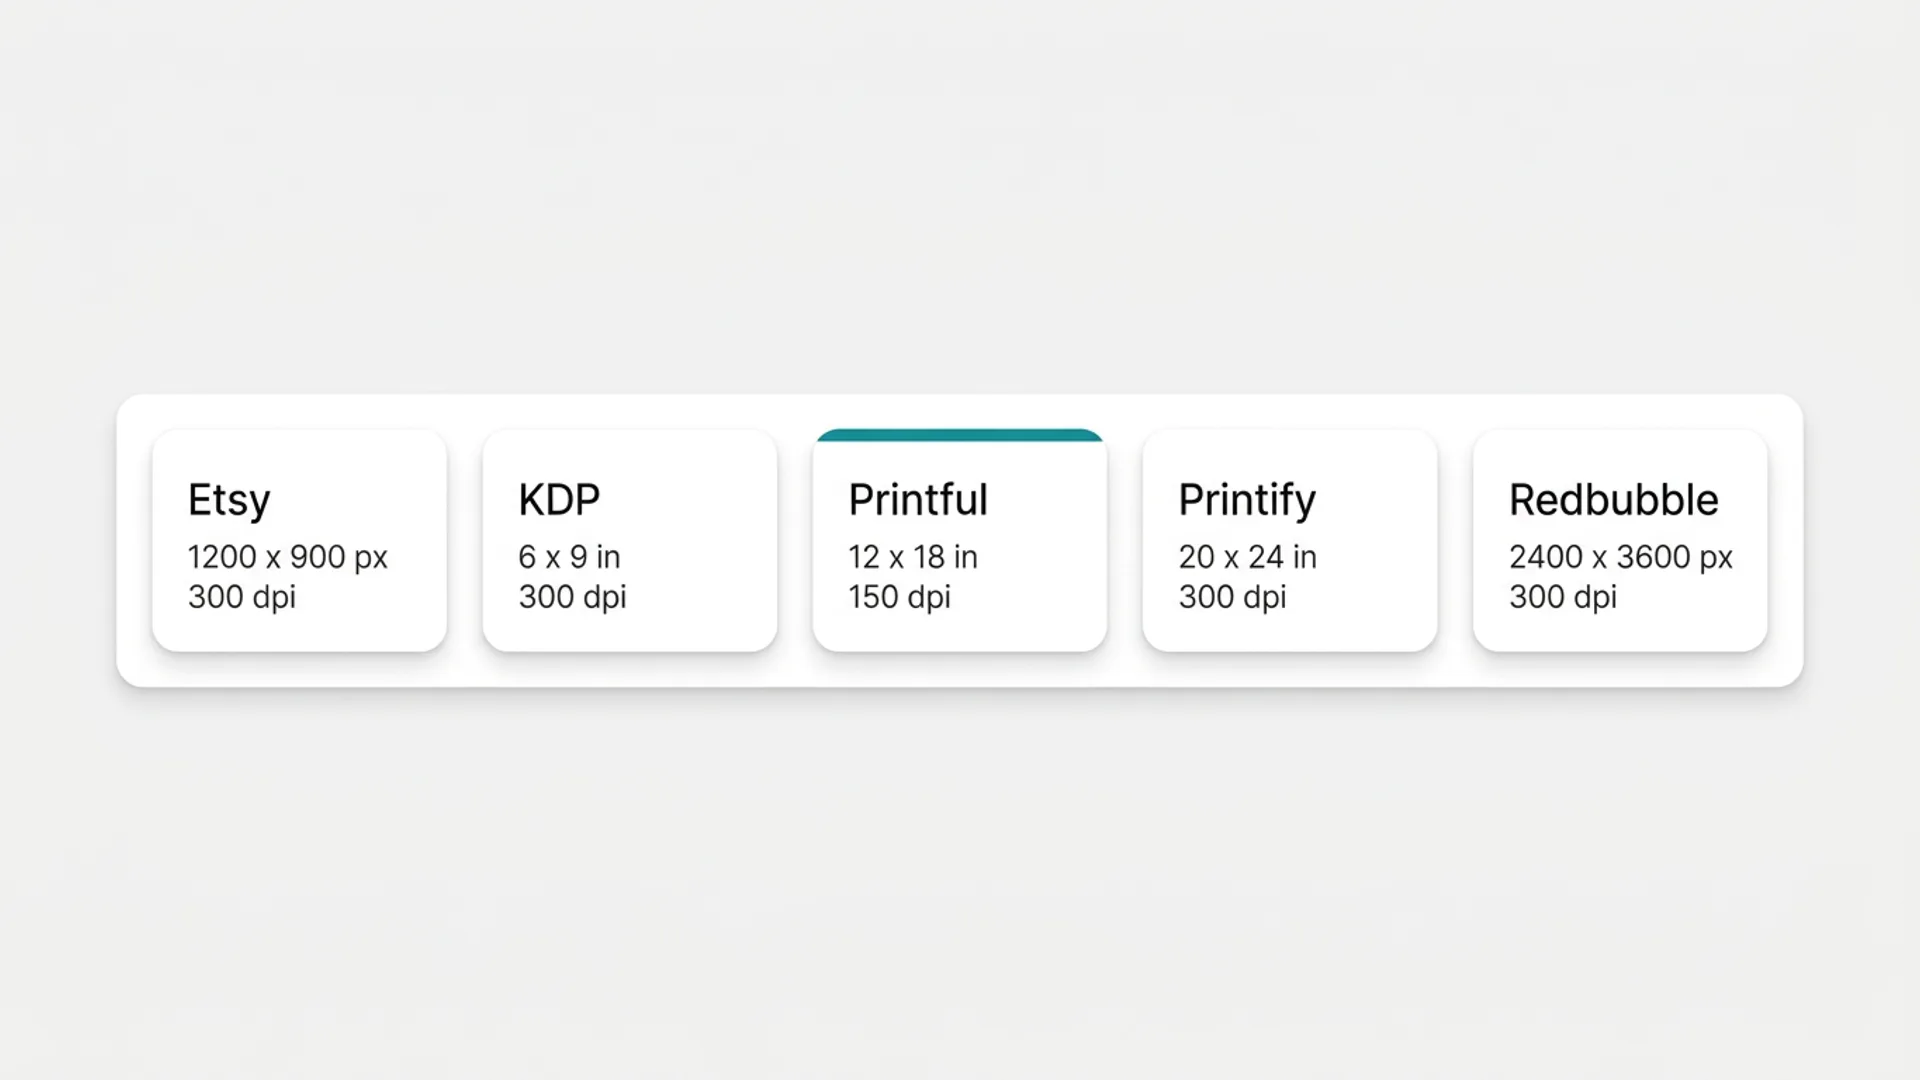
Task: Select the Etsy preset card
Action: [299, 541]
